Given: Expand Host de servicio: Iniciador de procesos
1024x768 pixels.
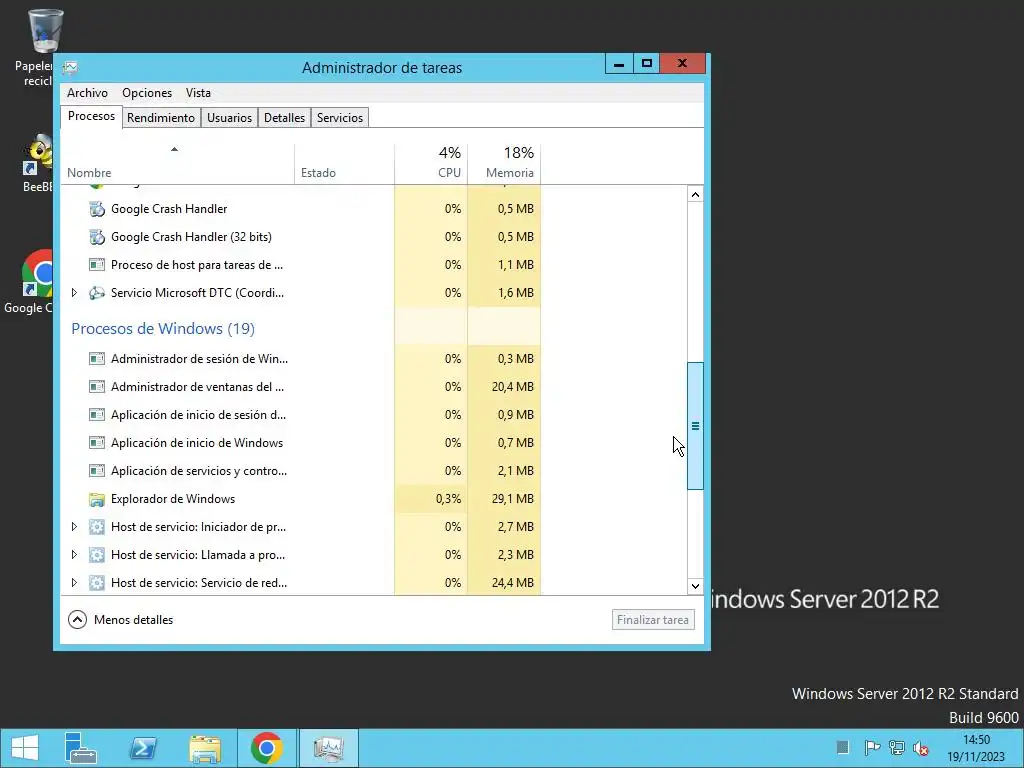Looking at the screenshot, I should (74, 527).
